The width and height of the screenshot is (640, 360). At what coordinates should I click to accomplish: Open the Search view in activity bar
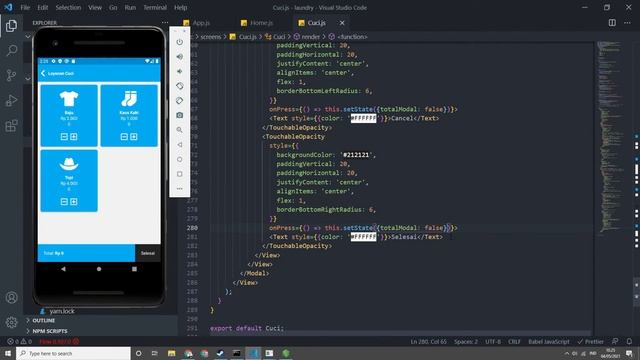11,50
